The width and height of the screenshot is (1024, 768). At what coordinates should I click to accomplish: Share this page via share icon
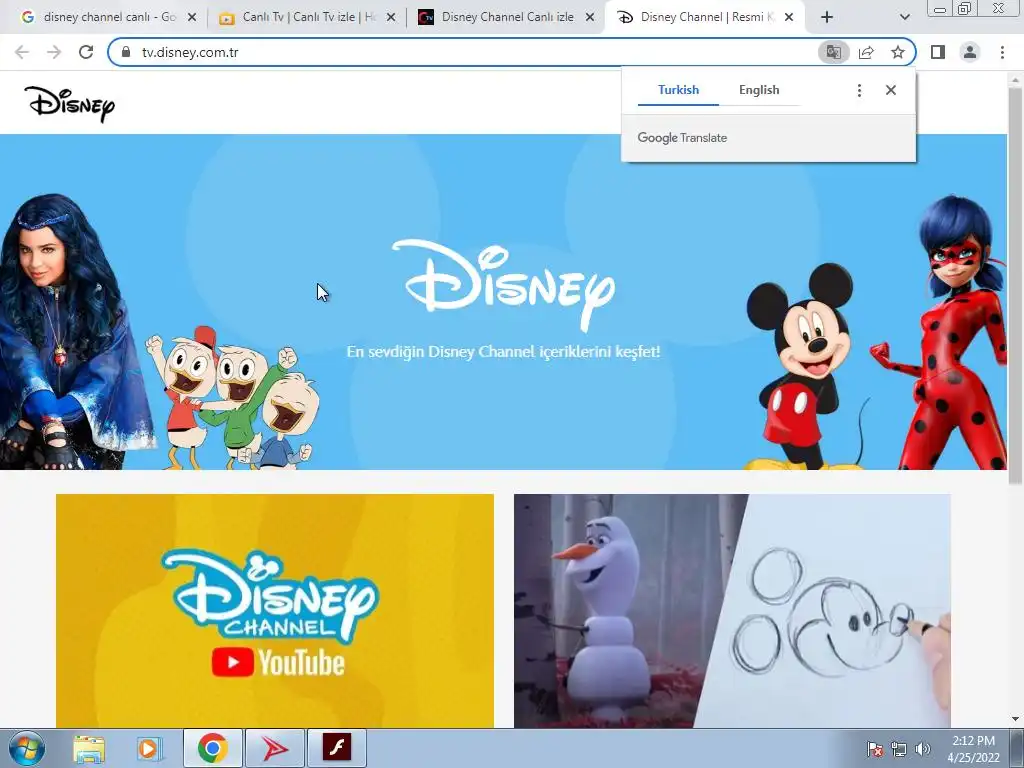(x=866, y=52)
